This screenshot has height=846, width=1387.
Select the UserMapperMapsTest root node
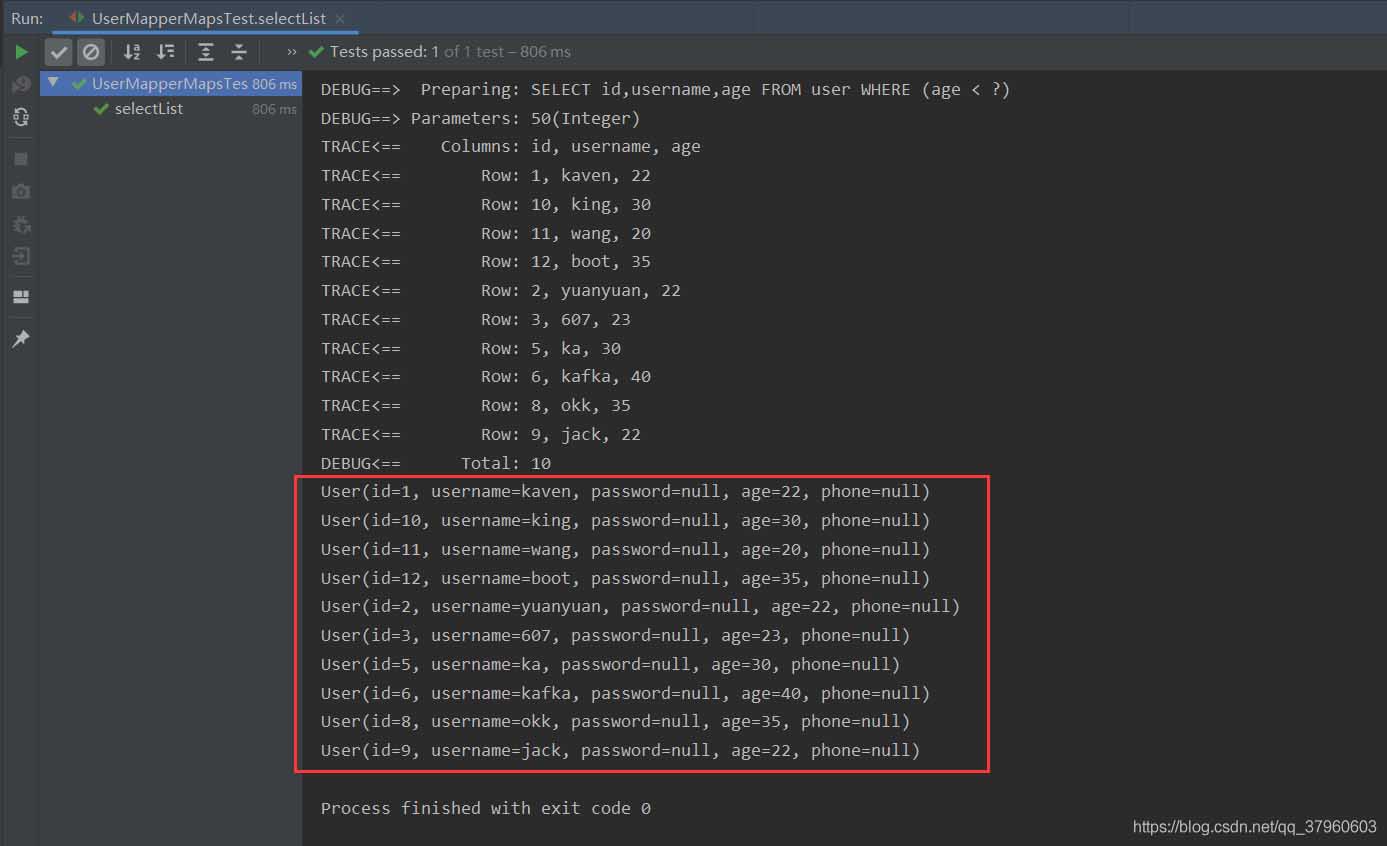[168, 84]
